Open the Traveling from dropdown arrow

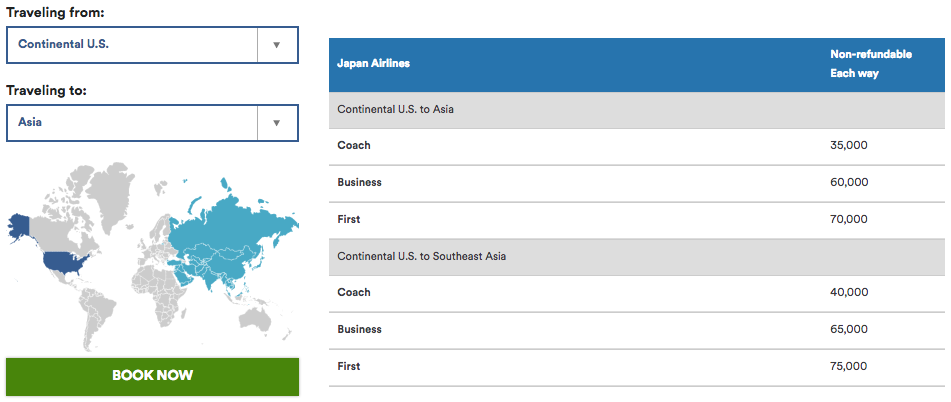[x=277, y=45]
